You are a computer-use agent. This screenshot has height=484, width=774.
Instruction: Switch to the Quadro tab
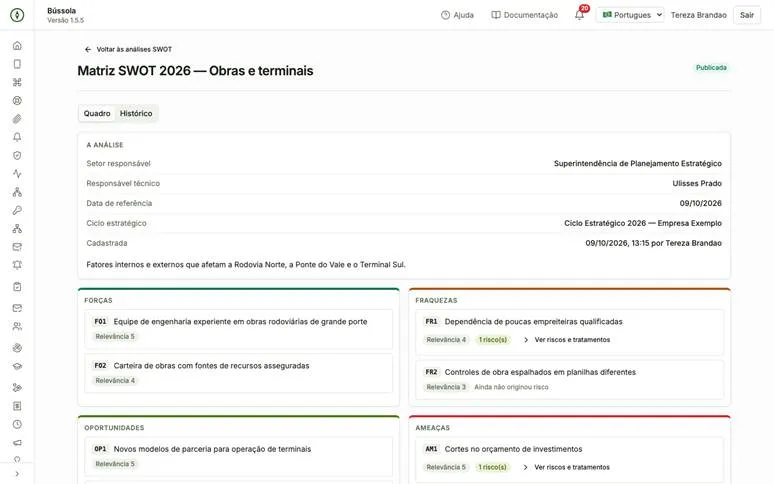click(97, 113)
